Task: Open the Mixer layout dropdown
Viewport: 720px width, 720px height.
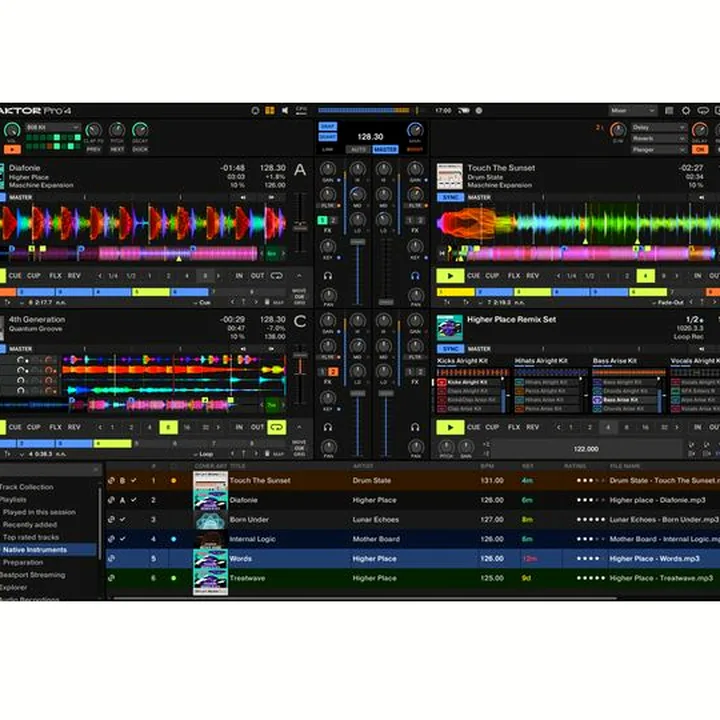Action: click(632, 111)
